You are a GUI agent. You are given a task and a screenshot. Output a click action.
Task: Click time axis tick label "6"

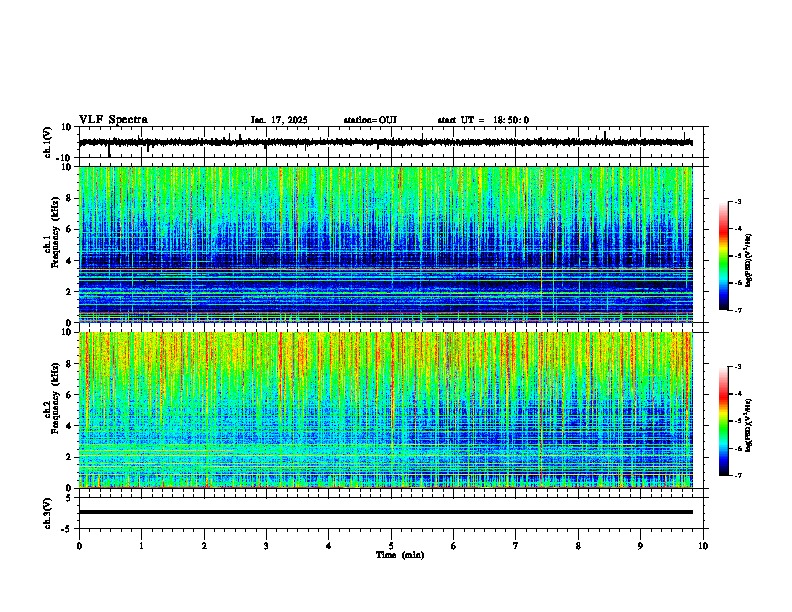point(454,546)
